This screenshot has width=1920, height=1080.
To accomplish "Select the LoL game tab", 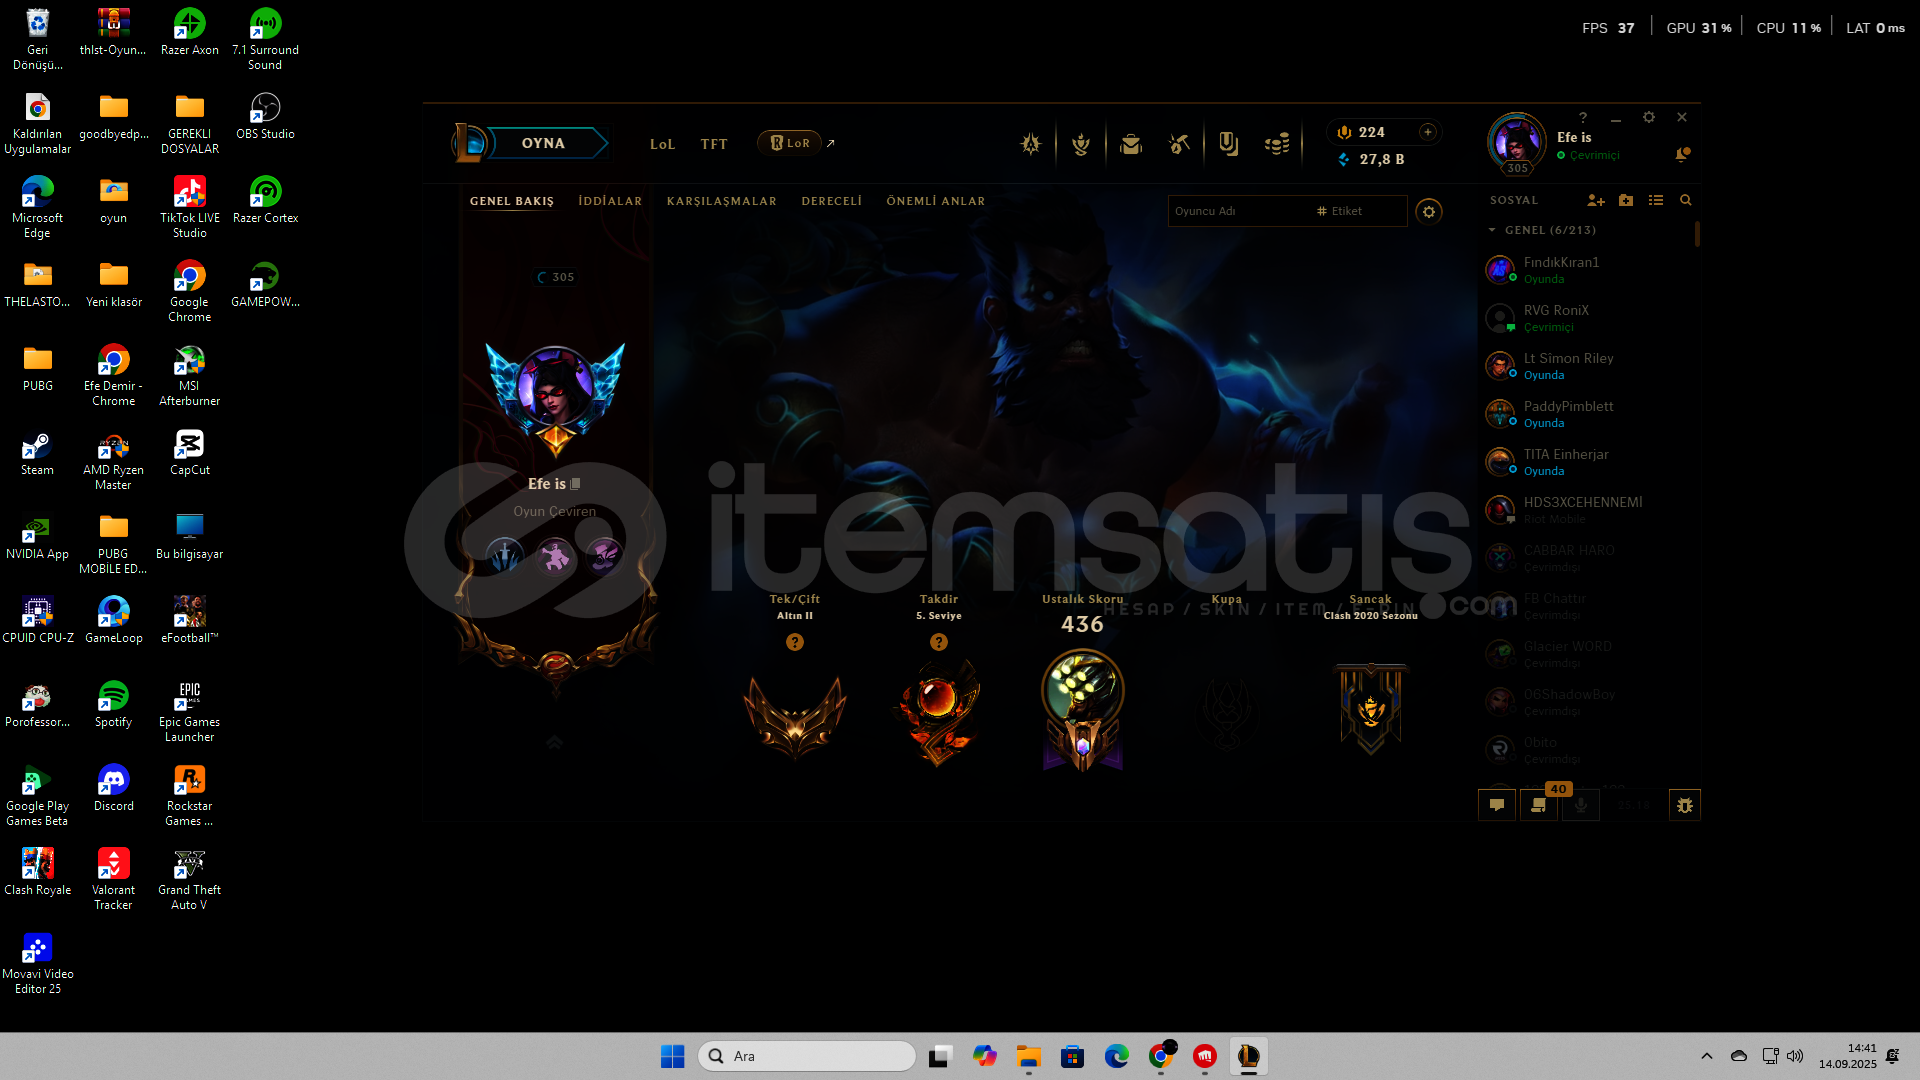I will (x=663, y=144).
